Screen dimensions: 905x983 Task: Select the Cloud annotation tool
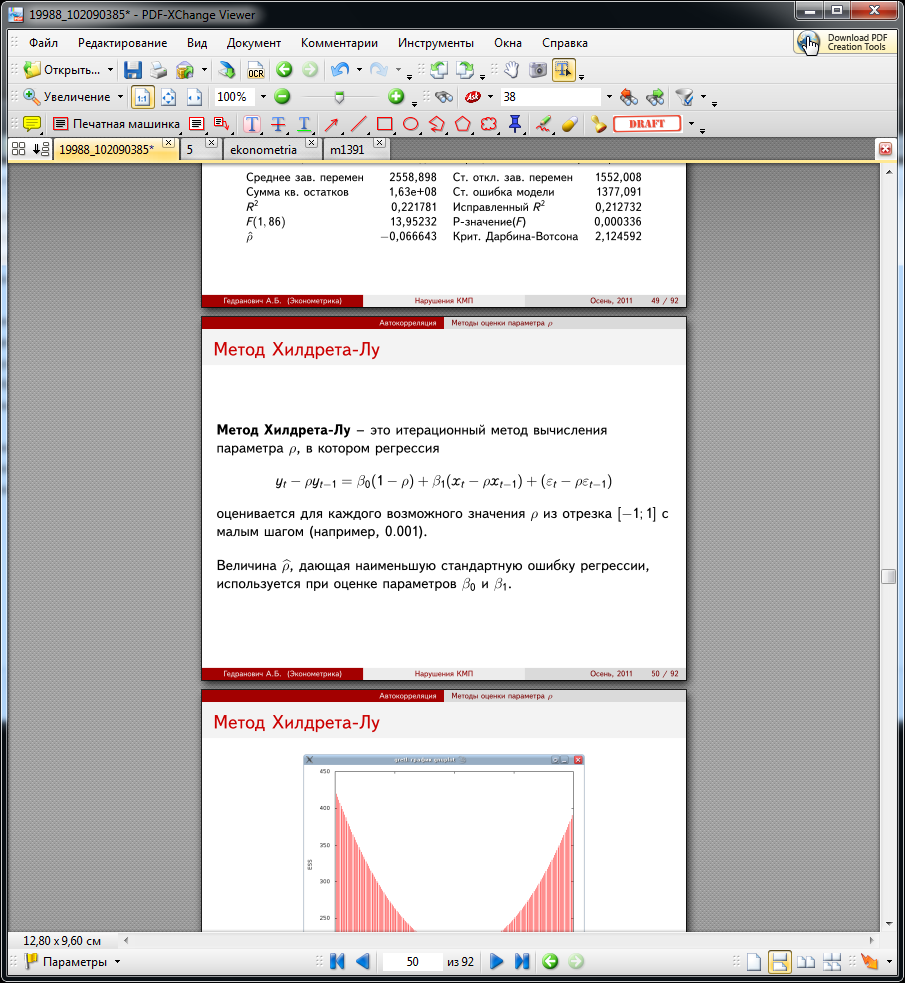point(489,124)
